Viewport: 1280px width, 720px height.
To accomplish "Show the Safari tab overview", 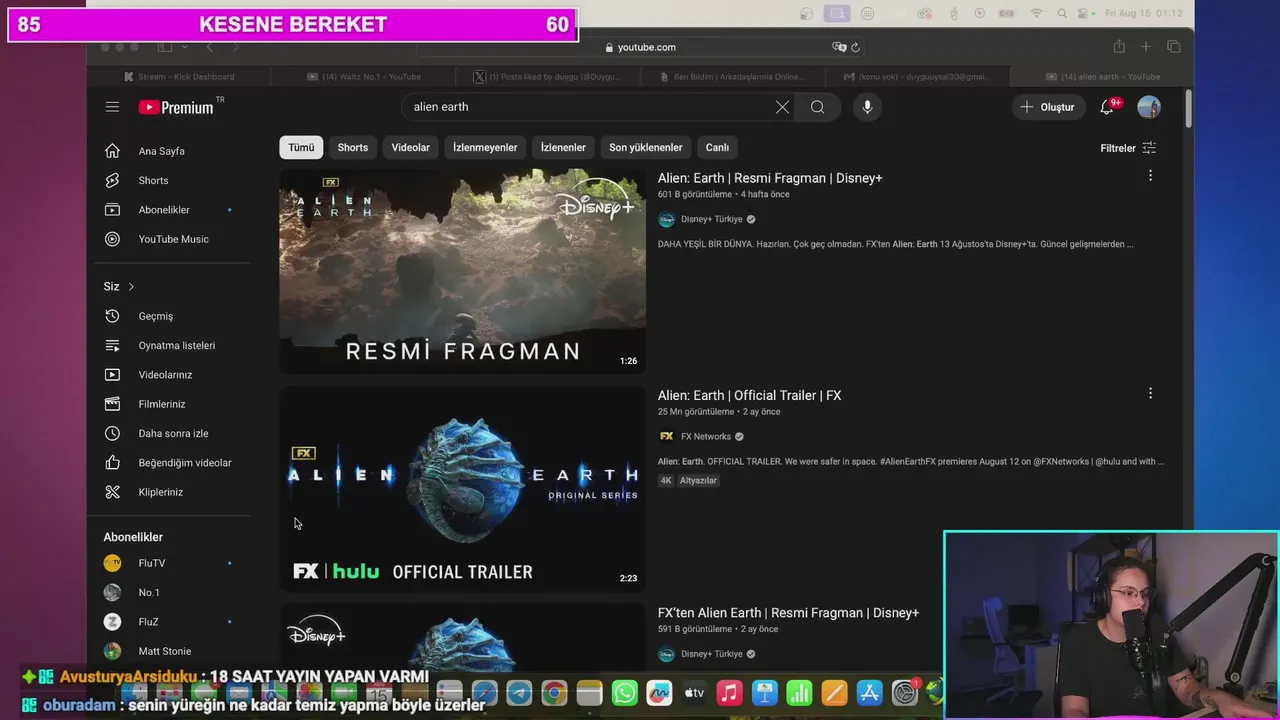I will [1173, 47].
